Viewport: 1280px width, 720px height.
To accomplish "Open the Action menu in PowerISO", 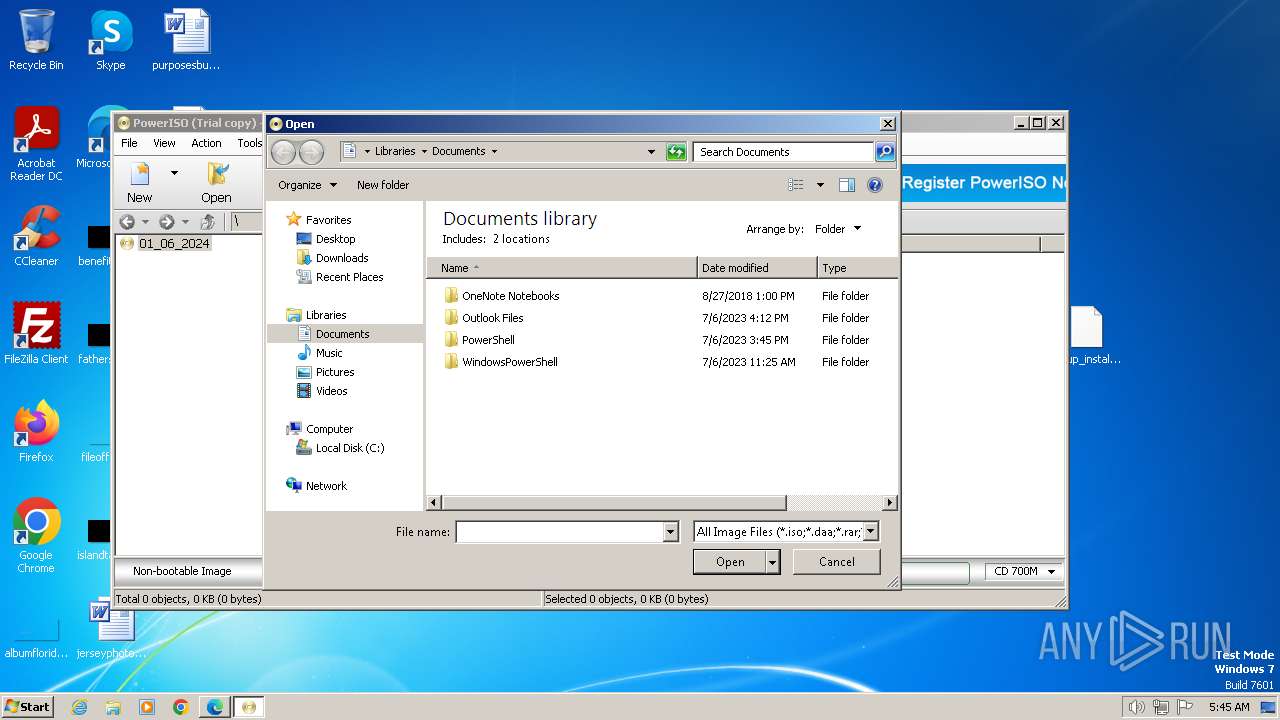I will click(x=206, y=143).
